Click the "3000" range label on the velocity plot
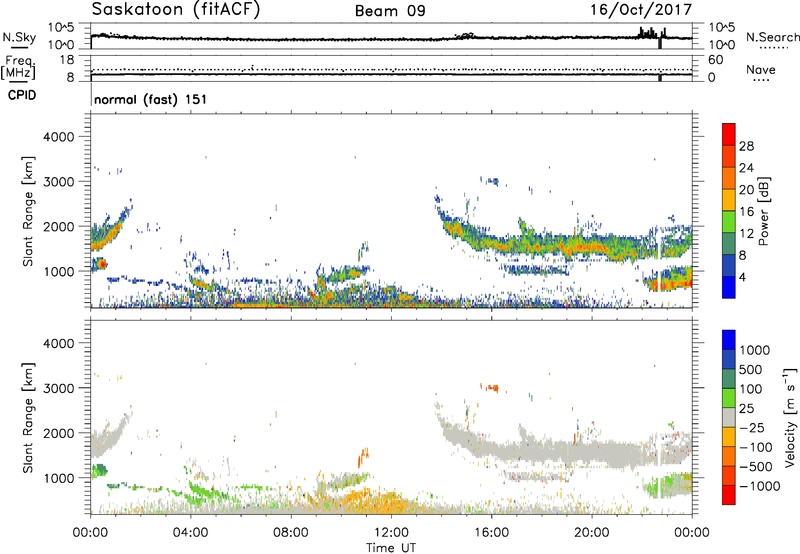 pyautogui.click(x=59, y=388)
